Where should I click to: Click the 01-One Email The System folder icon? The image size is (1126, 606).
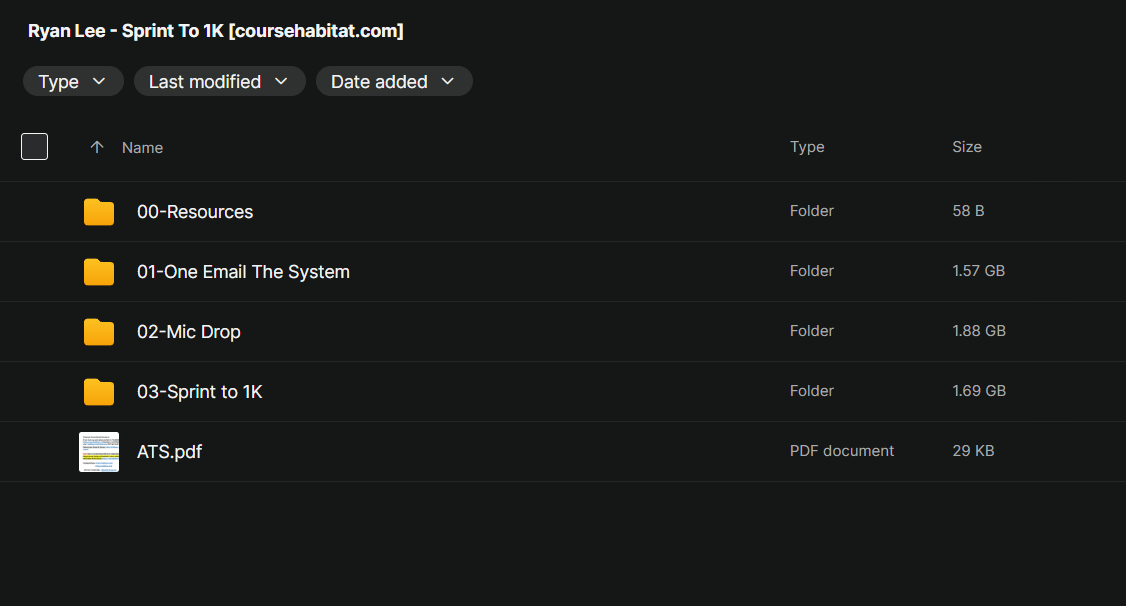point(99,272)
